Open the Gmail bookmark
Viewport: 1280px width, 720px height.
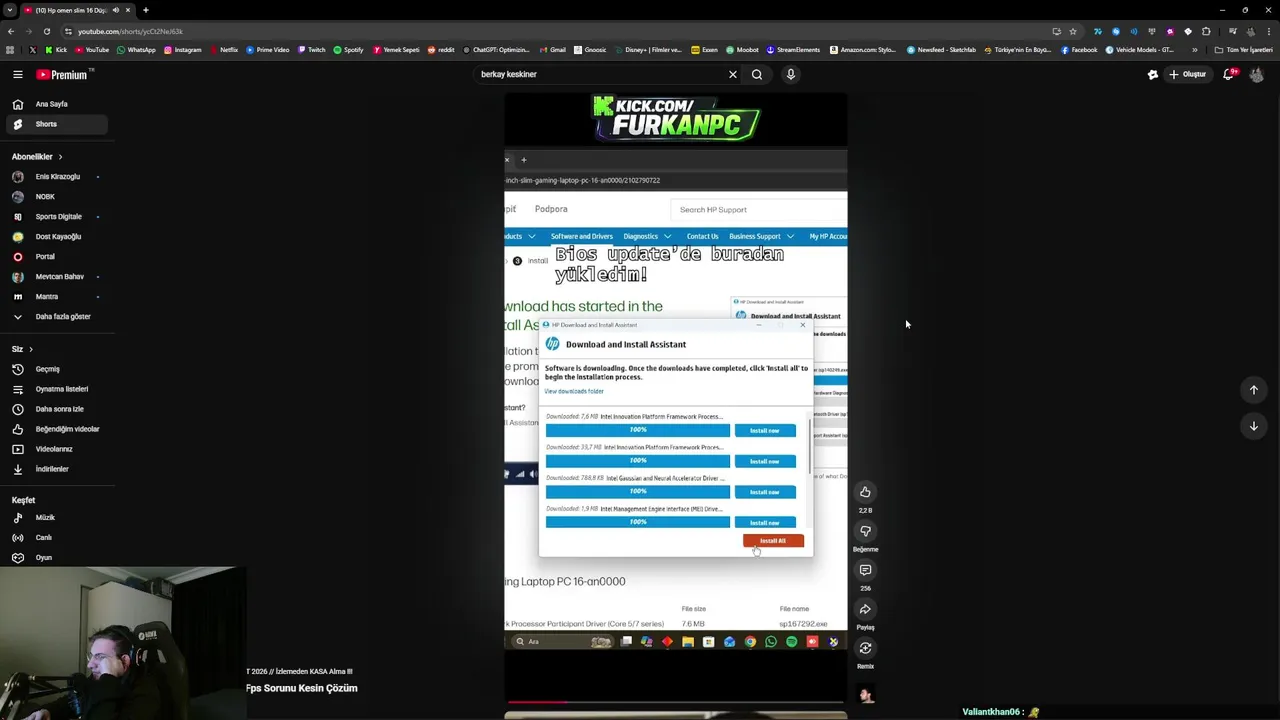[x=552, y=50]
